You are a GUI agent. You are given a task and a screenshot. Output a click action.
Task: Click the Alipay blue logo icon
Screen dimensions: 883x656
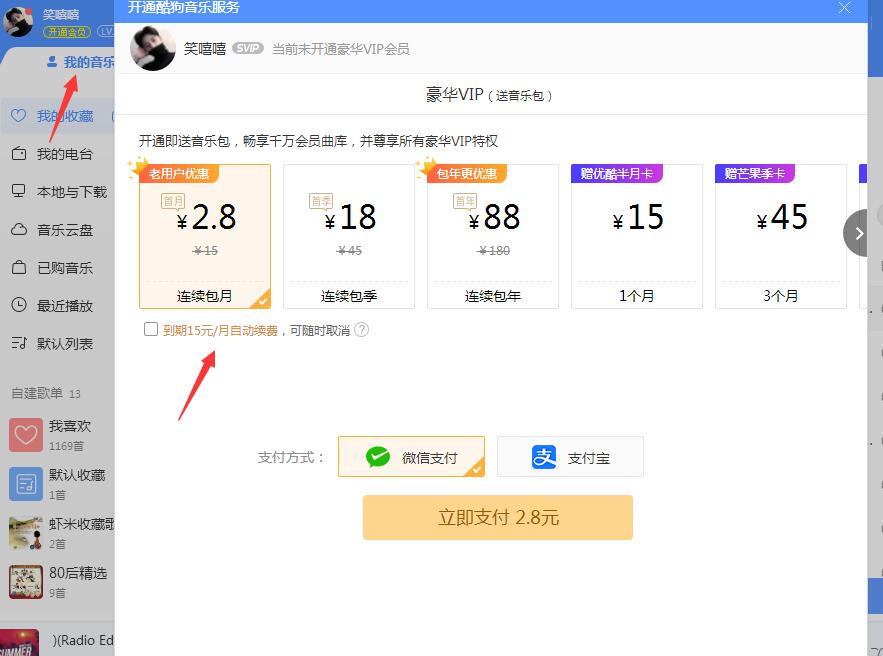click(543, 457)
